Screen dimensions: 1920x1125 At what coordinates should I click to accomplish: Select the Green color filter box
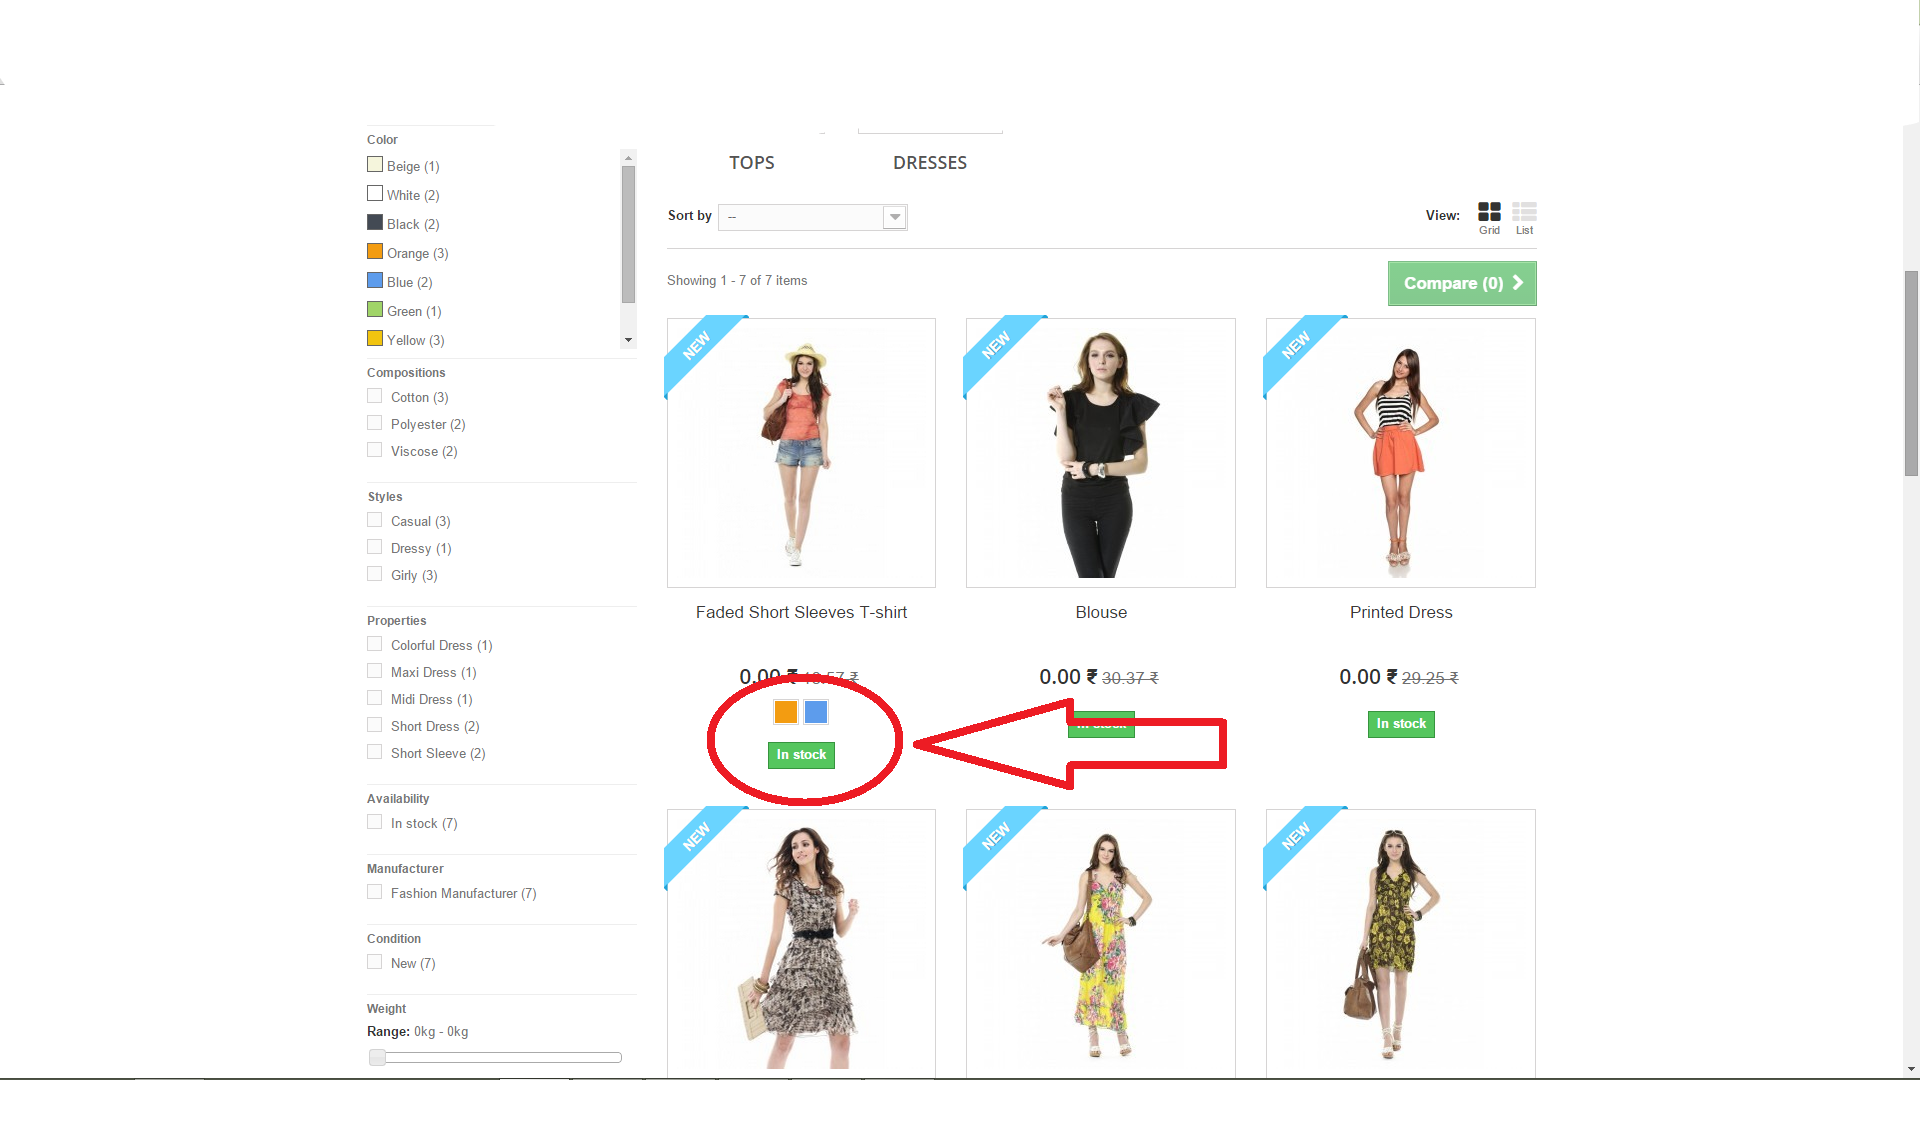(375, 310)
